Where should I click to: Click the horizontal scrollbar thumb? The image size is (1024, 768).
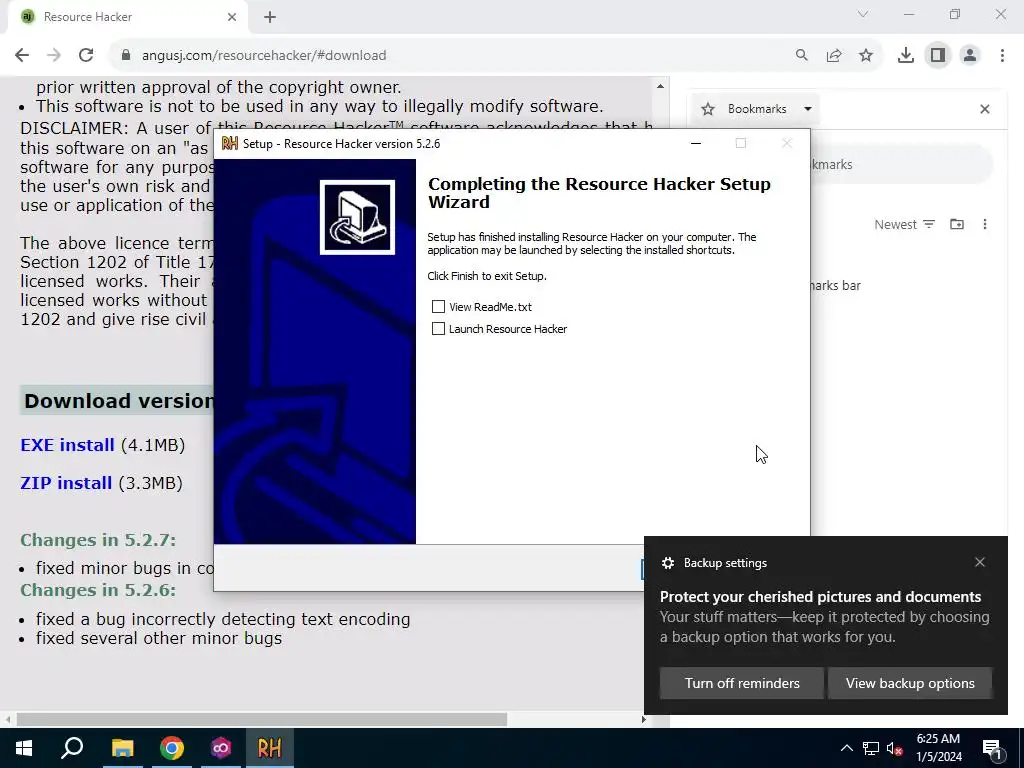(x=261, y=720)
